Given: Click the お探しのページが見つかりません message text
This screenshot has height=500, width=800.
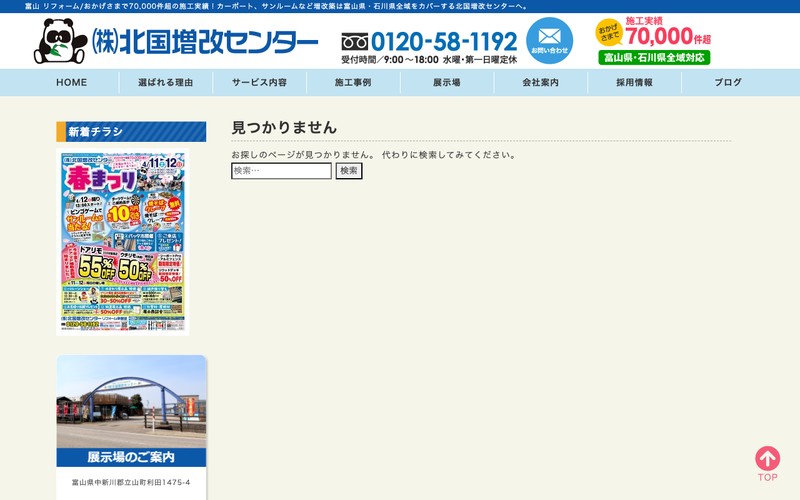Looking at the screenshot, I should click(373, 155).
